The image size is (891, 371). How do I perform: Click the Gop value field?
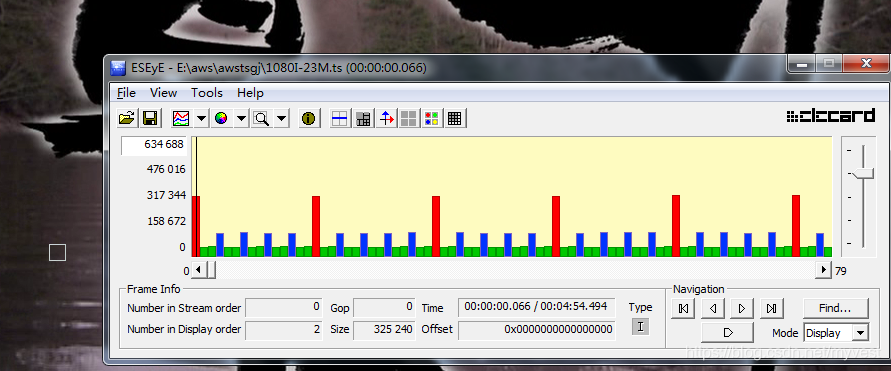click(x=384, y=307)
